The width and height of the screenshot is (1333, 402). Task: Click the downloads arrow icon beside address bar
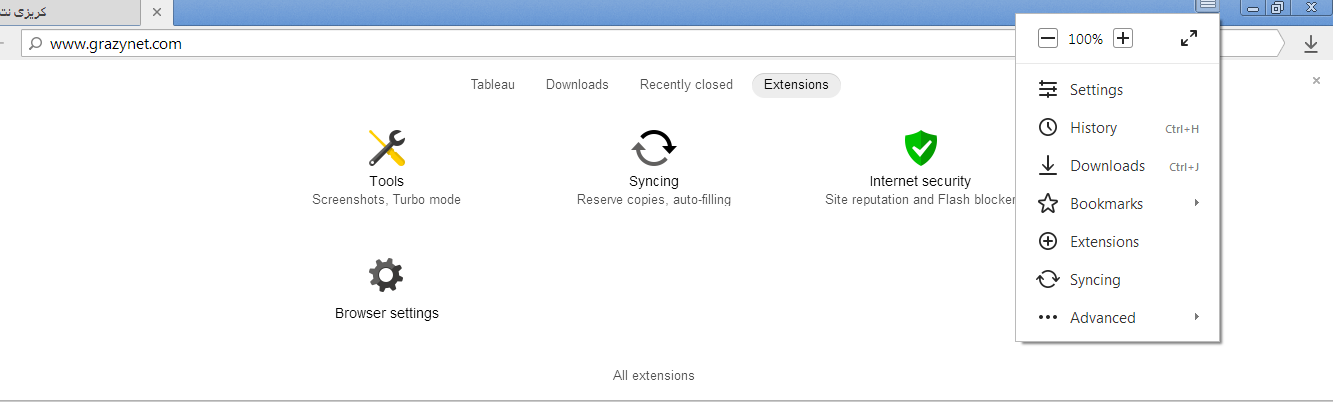click(x=1311, y=44)
